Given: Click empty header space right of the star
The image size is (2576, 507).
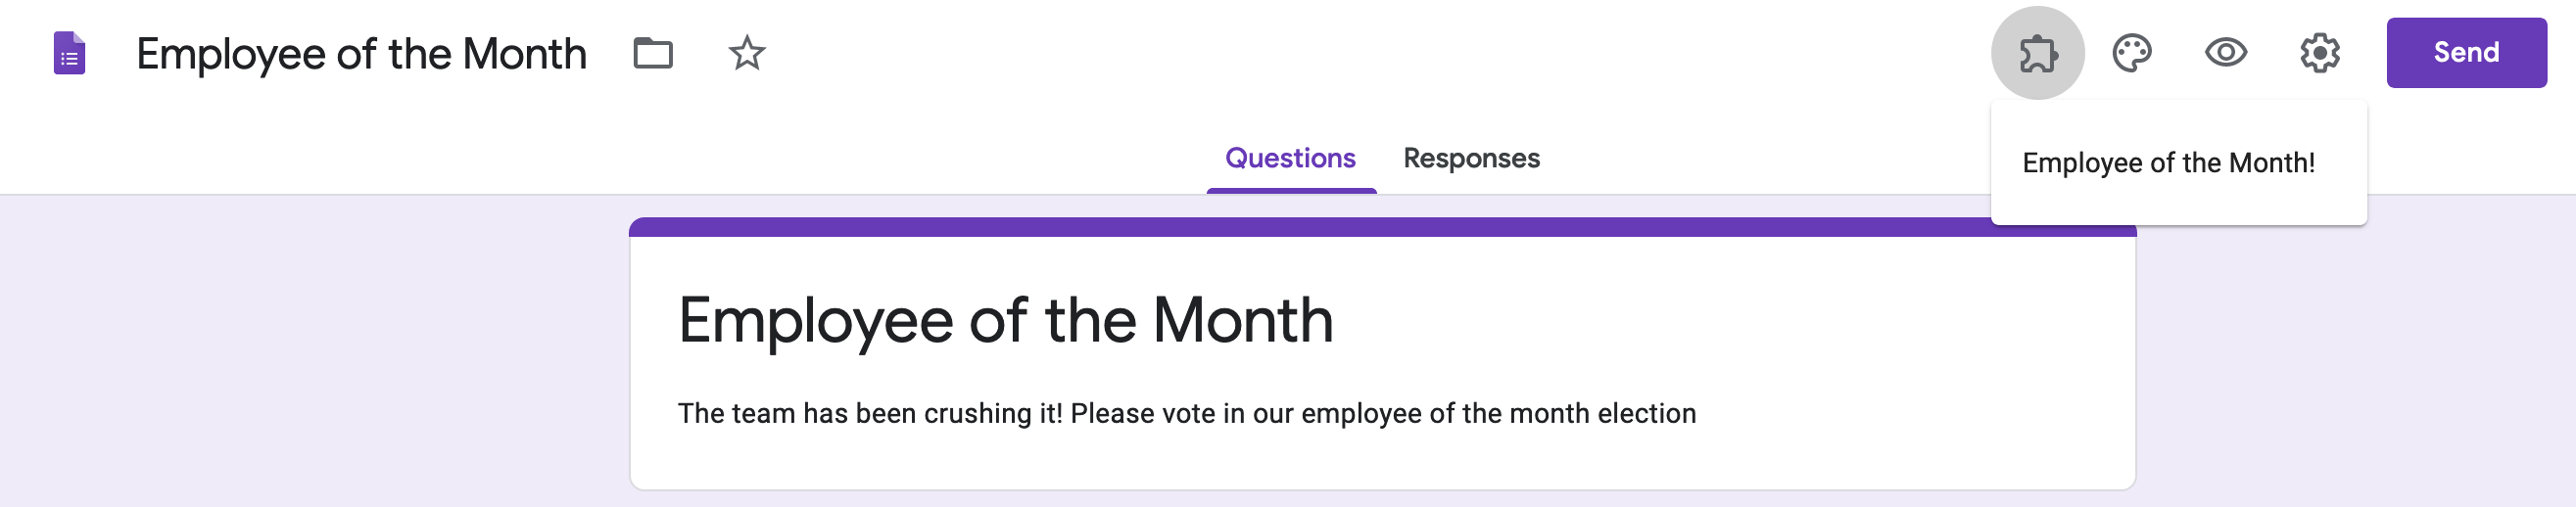Looking at the screenshot, I should pos(1300,53).
